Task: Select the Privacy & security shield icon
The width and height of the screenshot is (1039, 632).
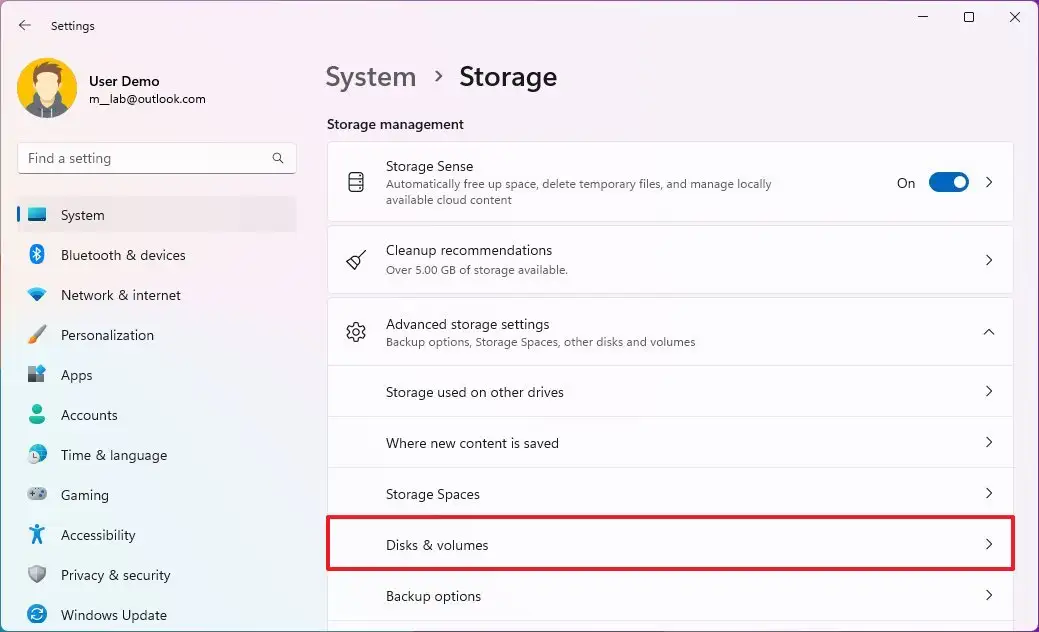Action: point(36,575)
